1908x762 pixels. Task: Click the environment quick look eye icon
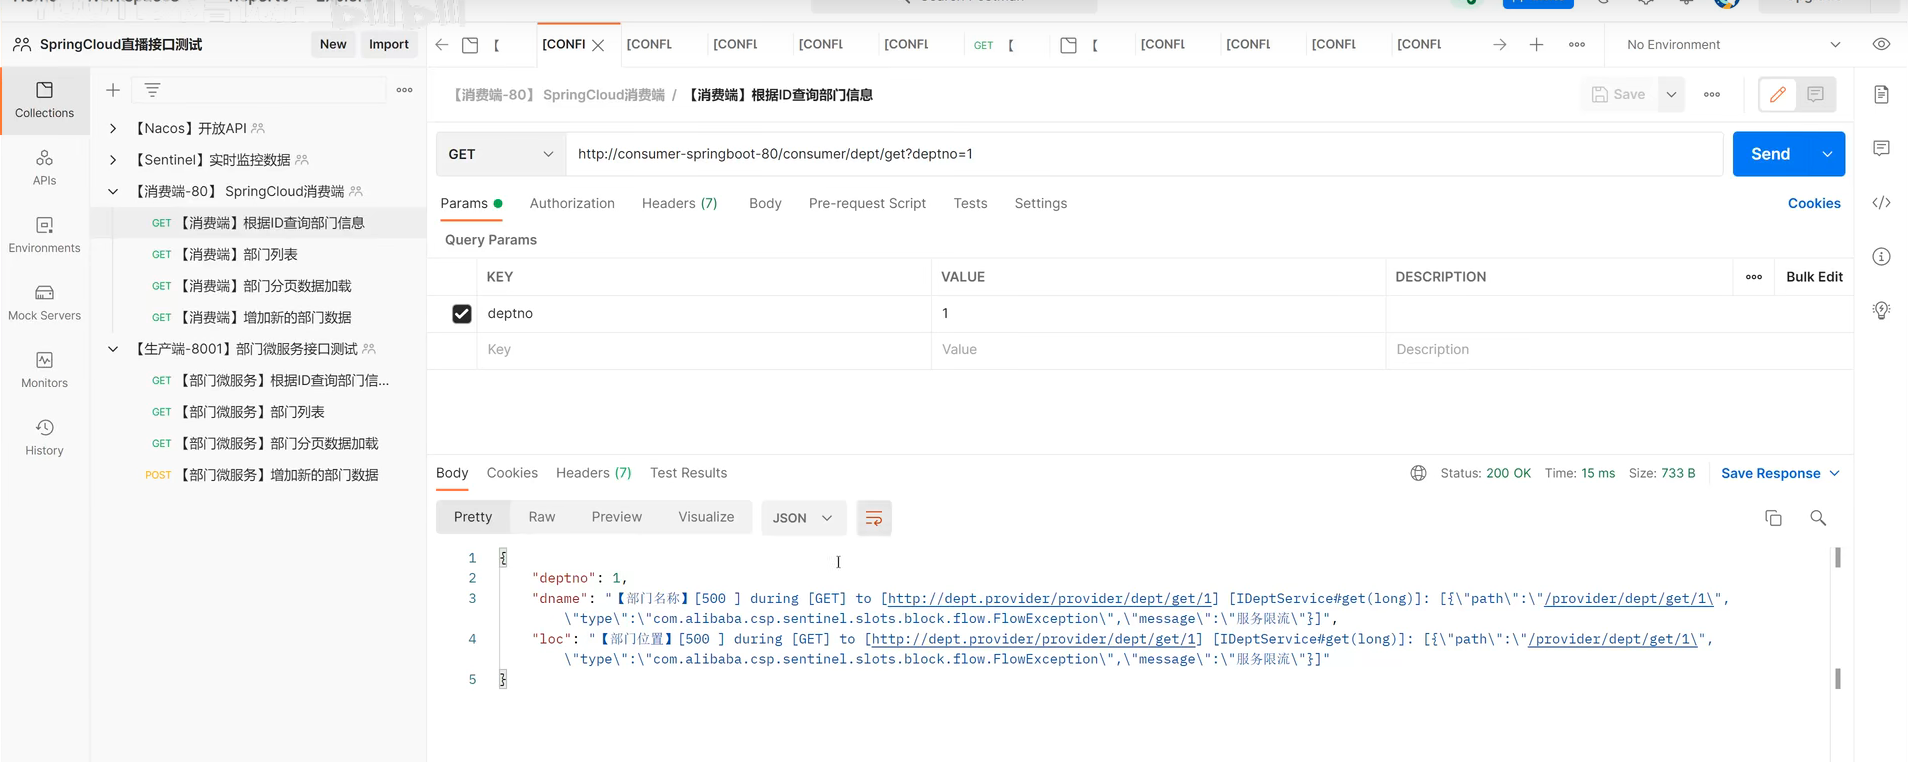coord(1881,45)
